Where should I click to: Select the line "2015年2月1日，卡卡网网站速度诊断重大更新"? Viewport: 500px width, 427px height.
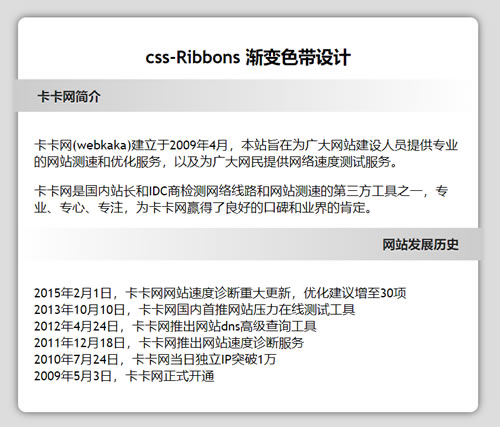(220, 293)
